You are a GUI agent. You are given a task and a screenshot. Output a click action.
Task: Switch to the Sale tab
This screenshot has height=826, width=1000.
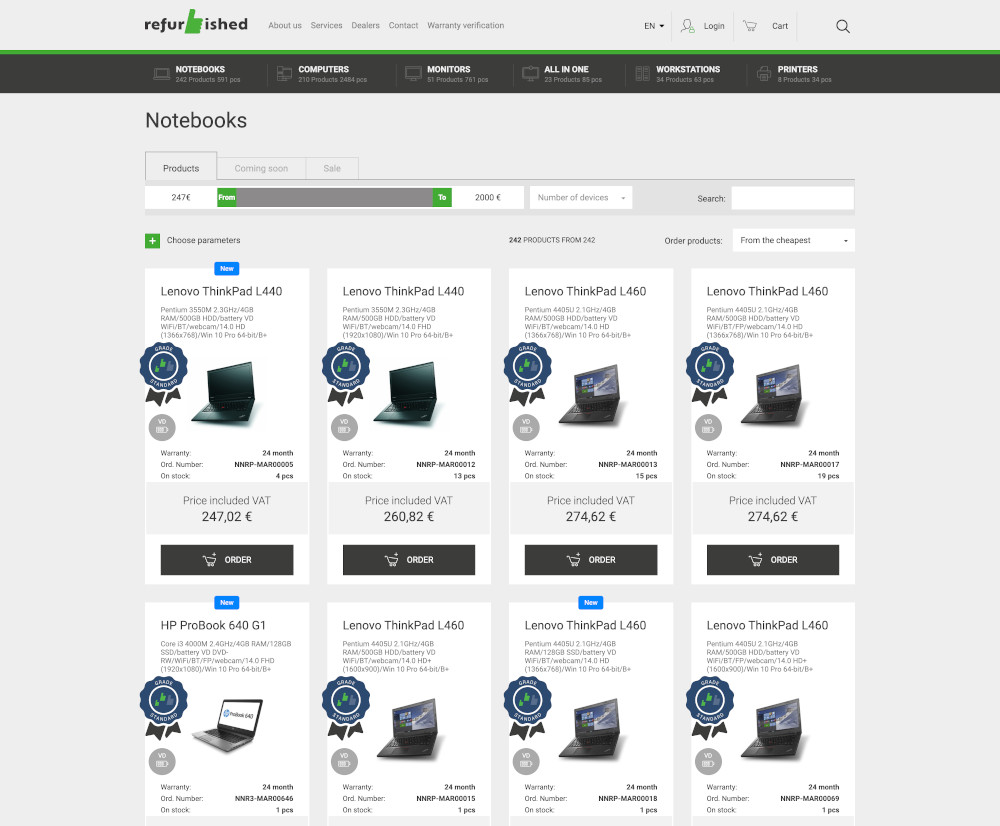[x=332, y=168]
